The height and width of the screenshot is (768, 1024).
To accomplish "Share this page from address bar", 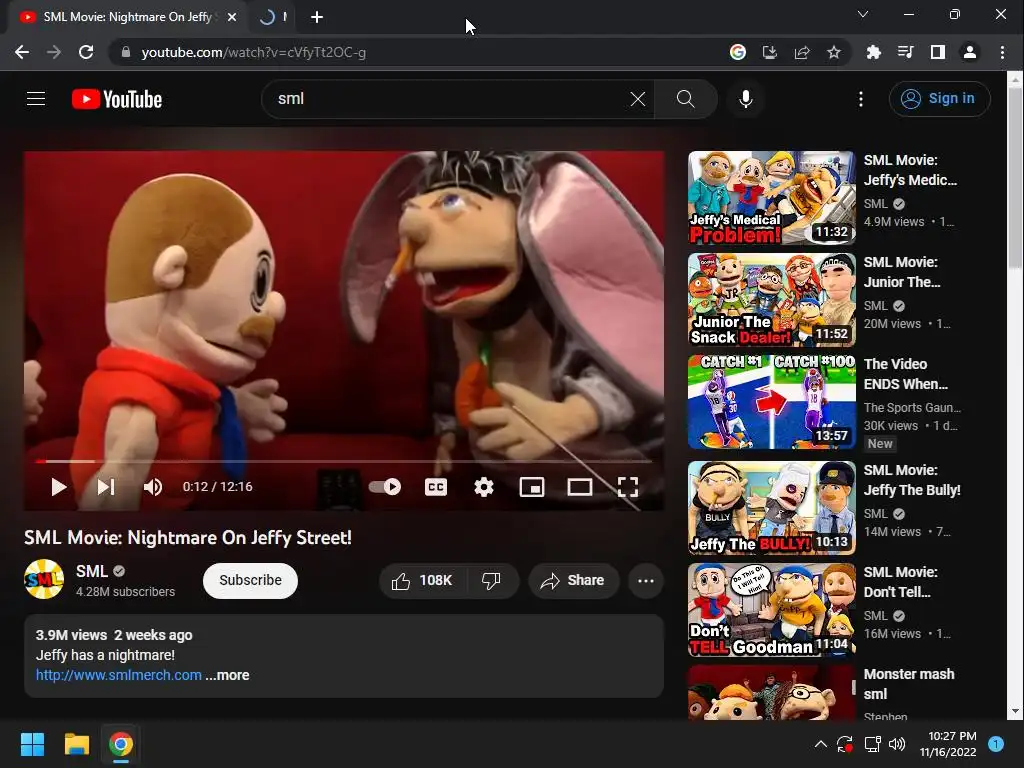I will pos(802,52).
